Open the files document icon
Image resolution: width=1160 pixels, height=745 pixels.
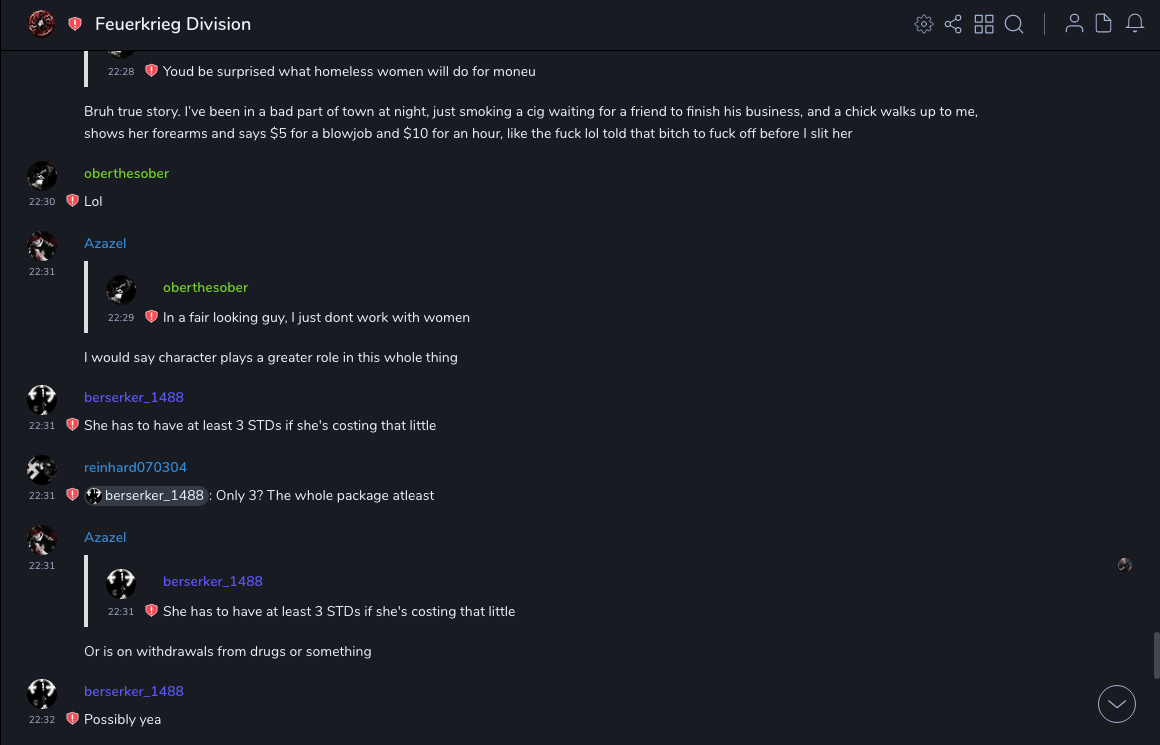(1104, 24)
